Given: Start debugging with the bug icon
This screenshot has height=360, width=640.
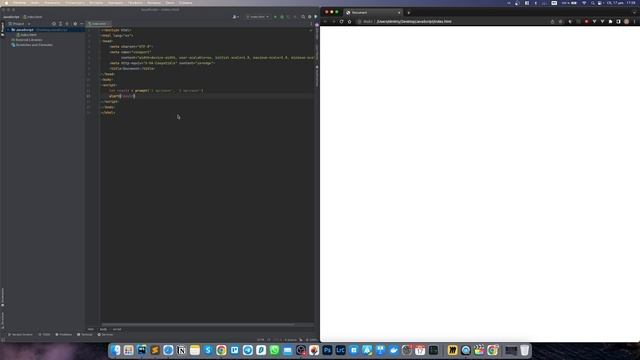Looking at the screenshot, I should (x=282, y=17).
